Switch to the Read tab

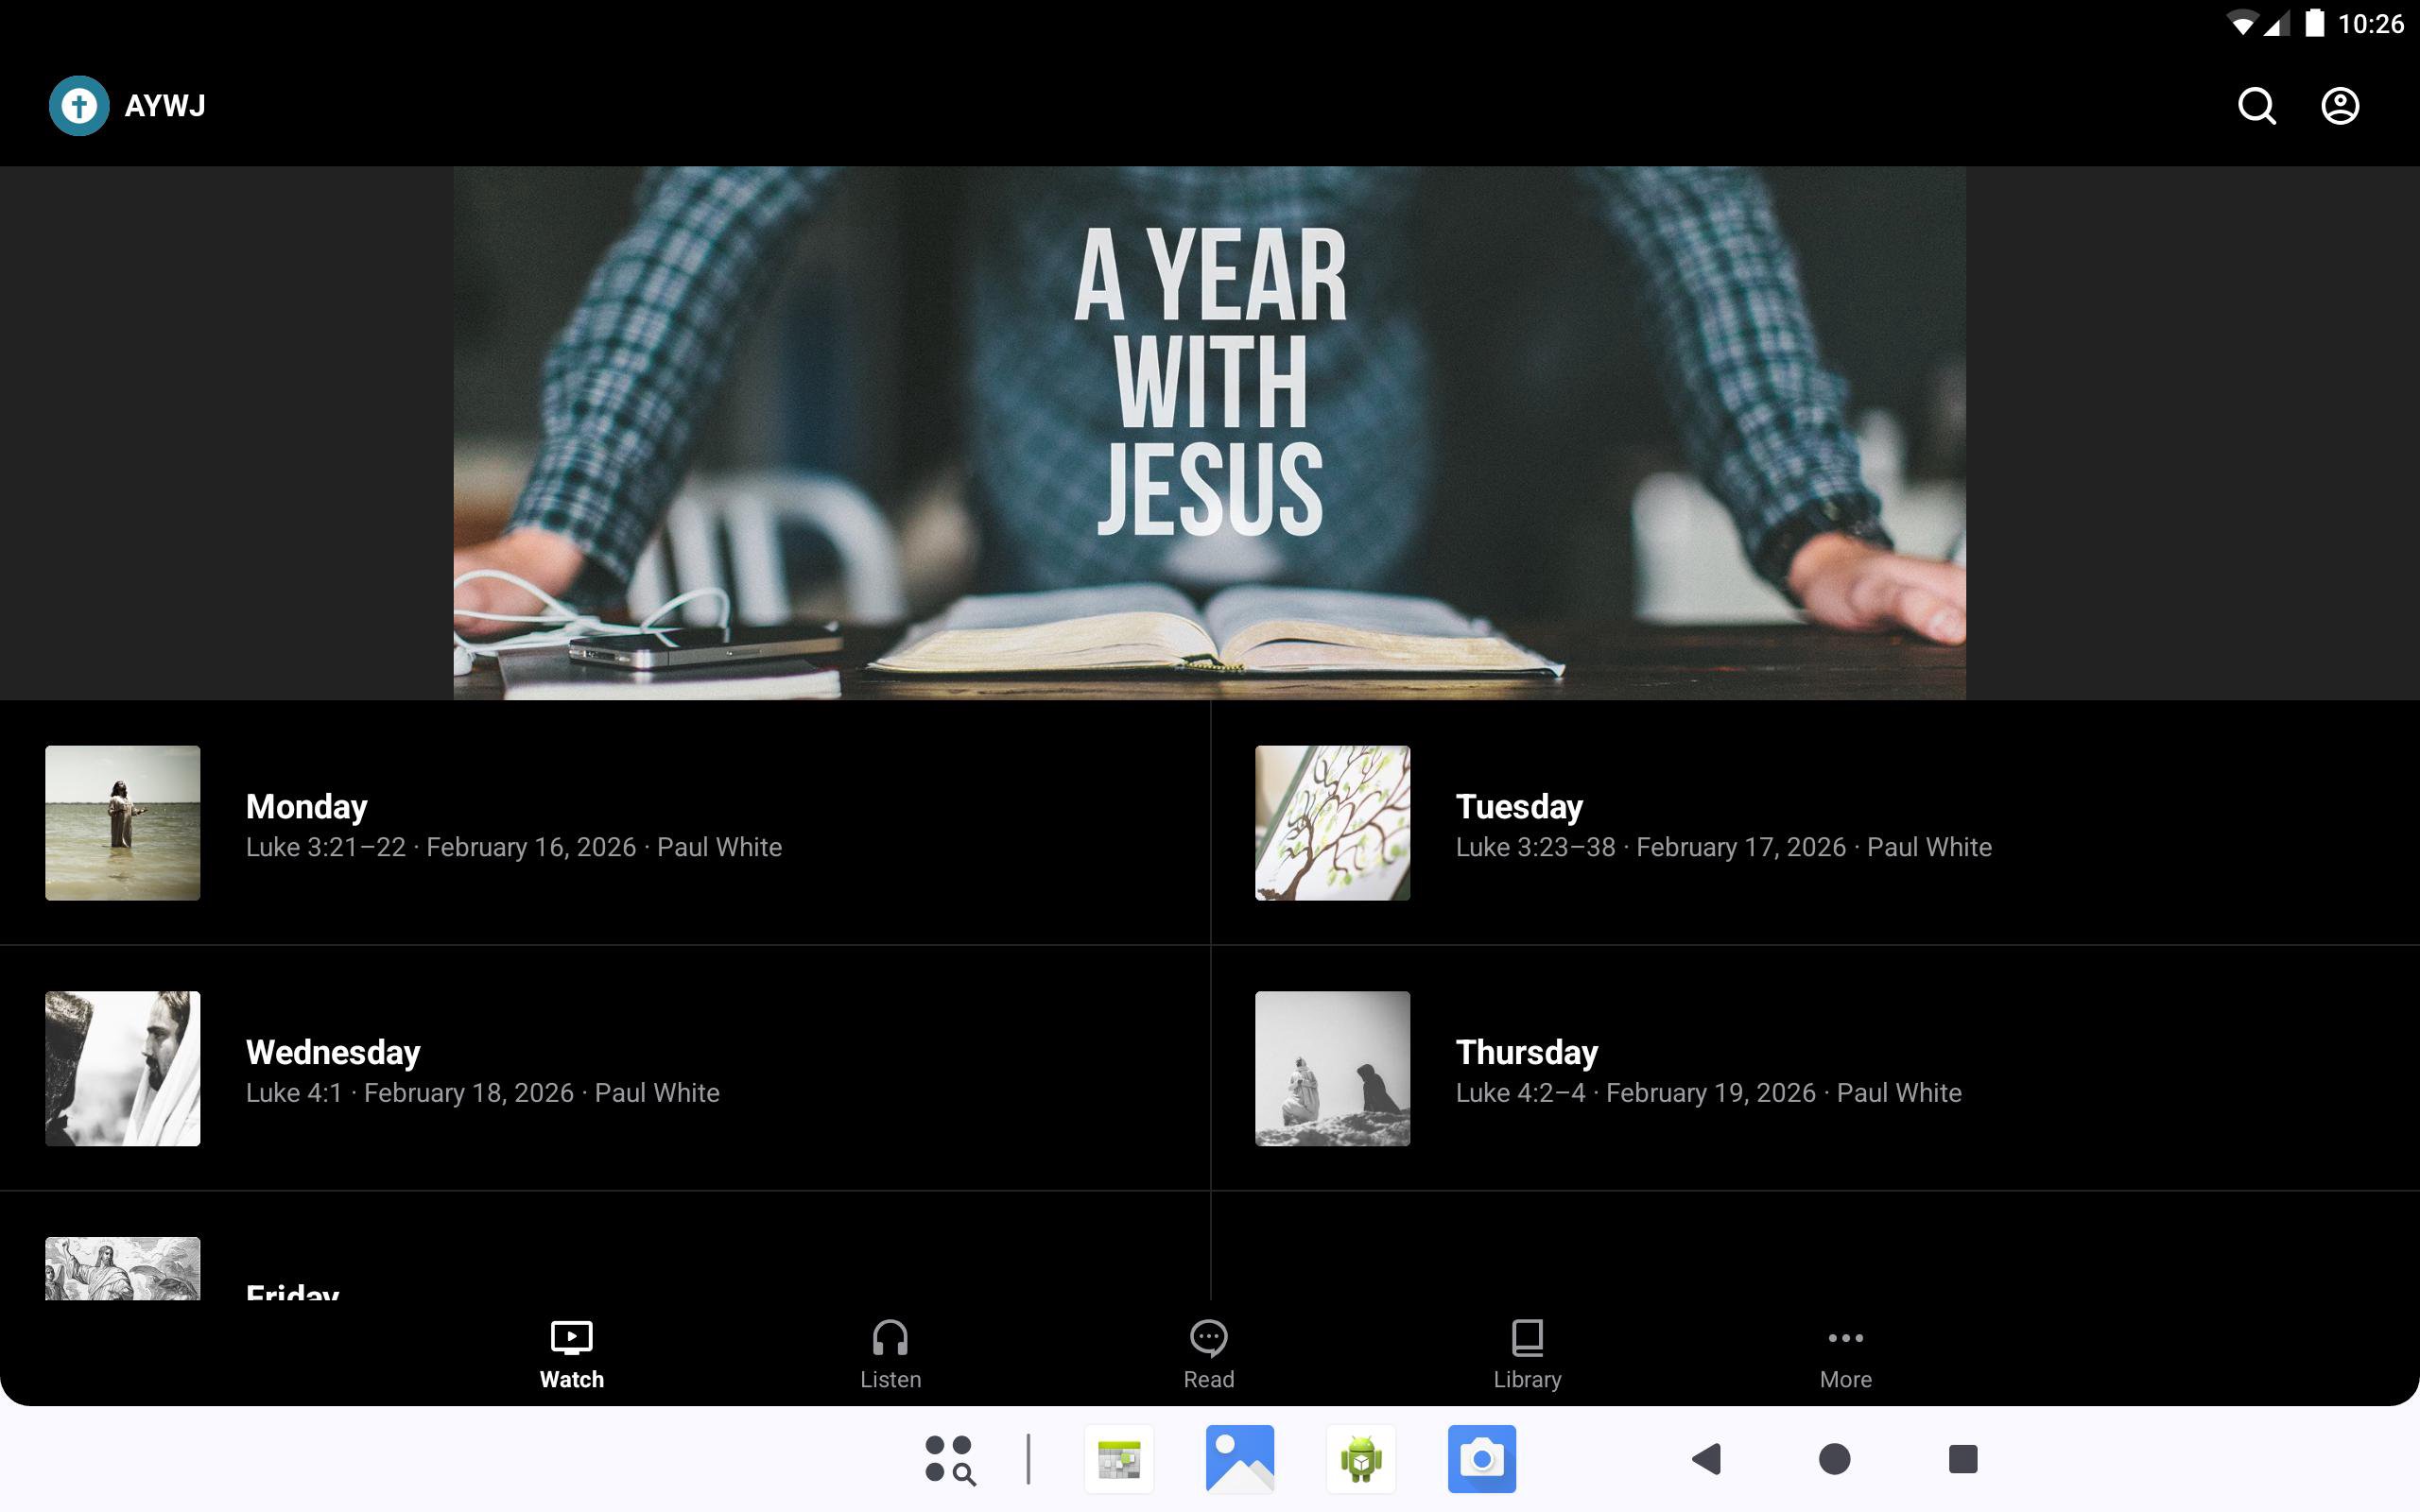point(1208,1354)
